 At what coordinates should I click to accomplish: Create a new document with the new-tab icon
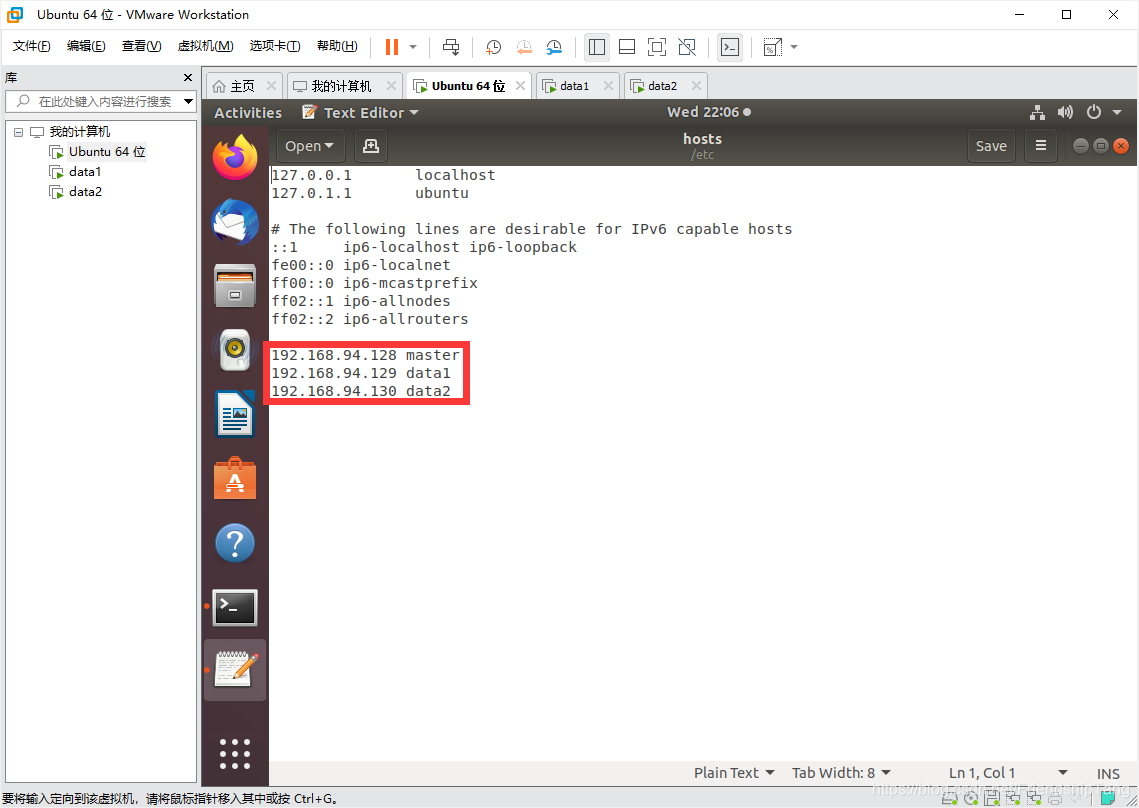tap(370, 146)
